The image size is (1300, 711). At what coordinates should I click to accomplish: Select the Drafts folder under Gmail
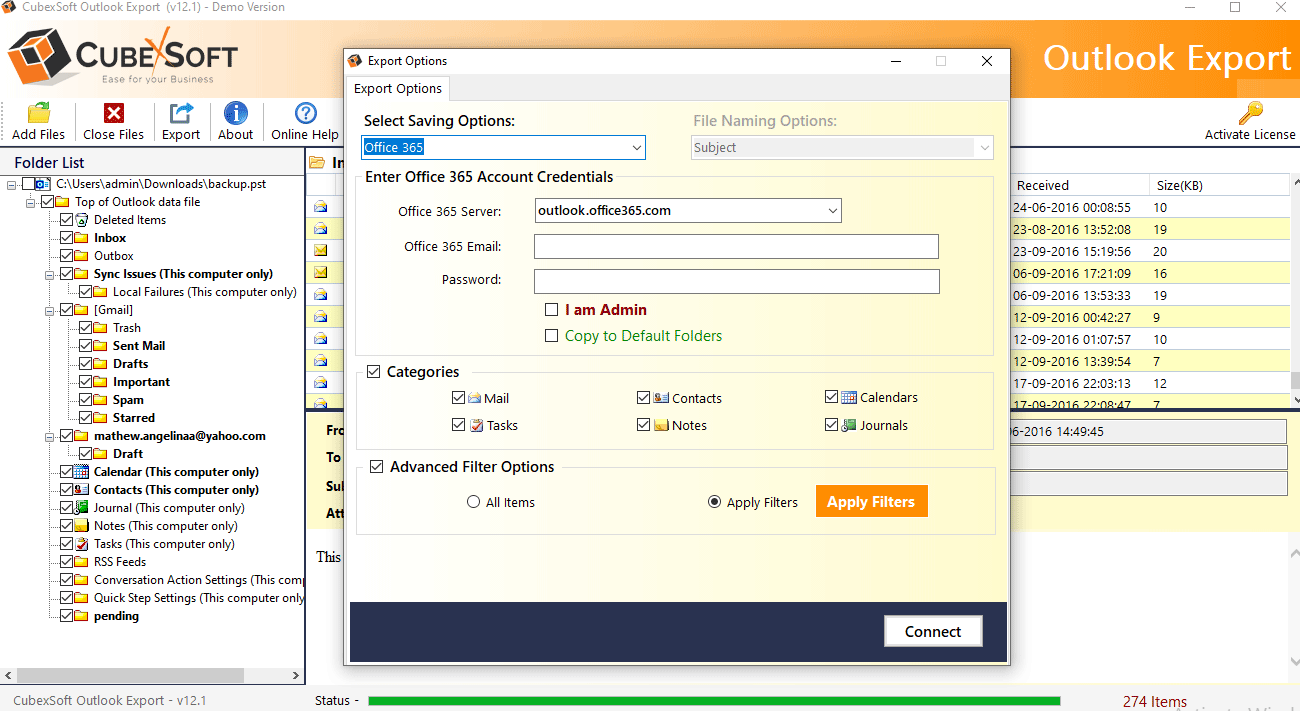[x=130, y=364]
